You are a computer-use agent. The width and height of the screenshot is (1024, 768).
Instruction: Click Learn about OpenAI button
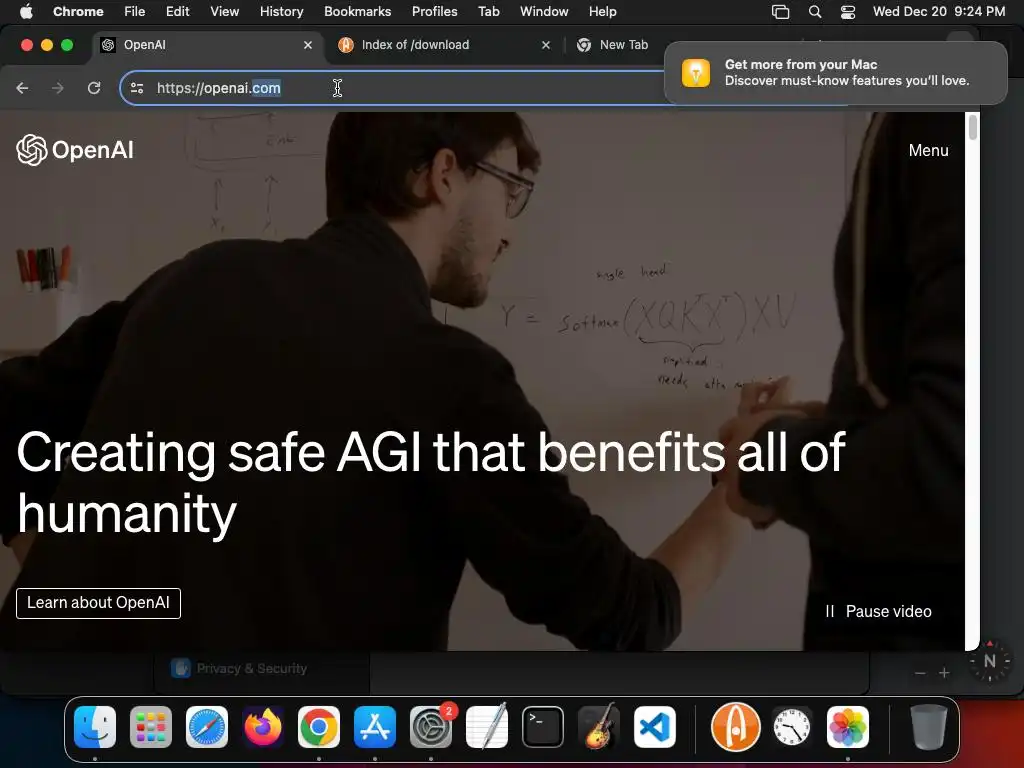point(99,603)
